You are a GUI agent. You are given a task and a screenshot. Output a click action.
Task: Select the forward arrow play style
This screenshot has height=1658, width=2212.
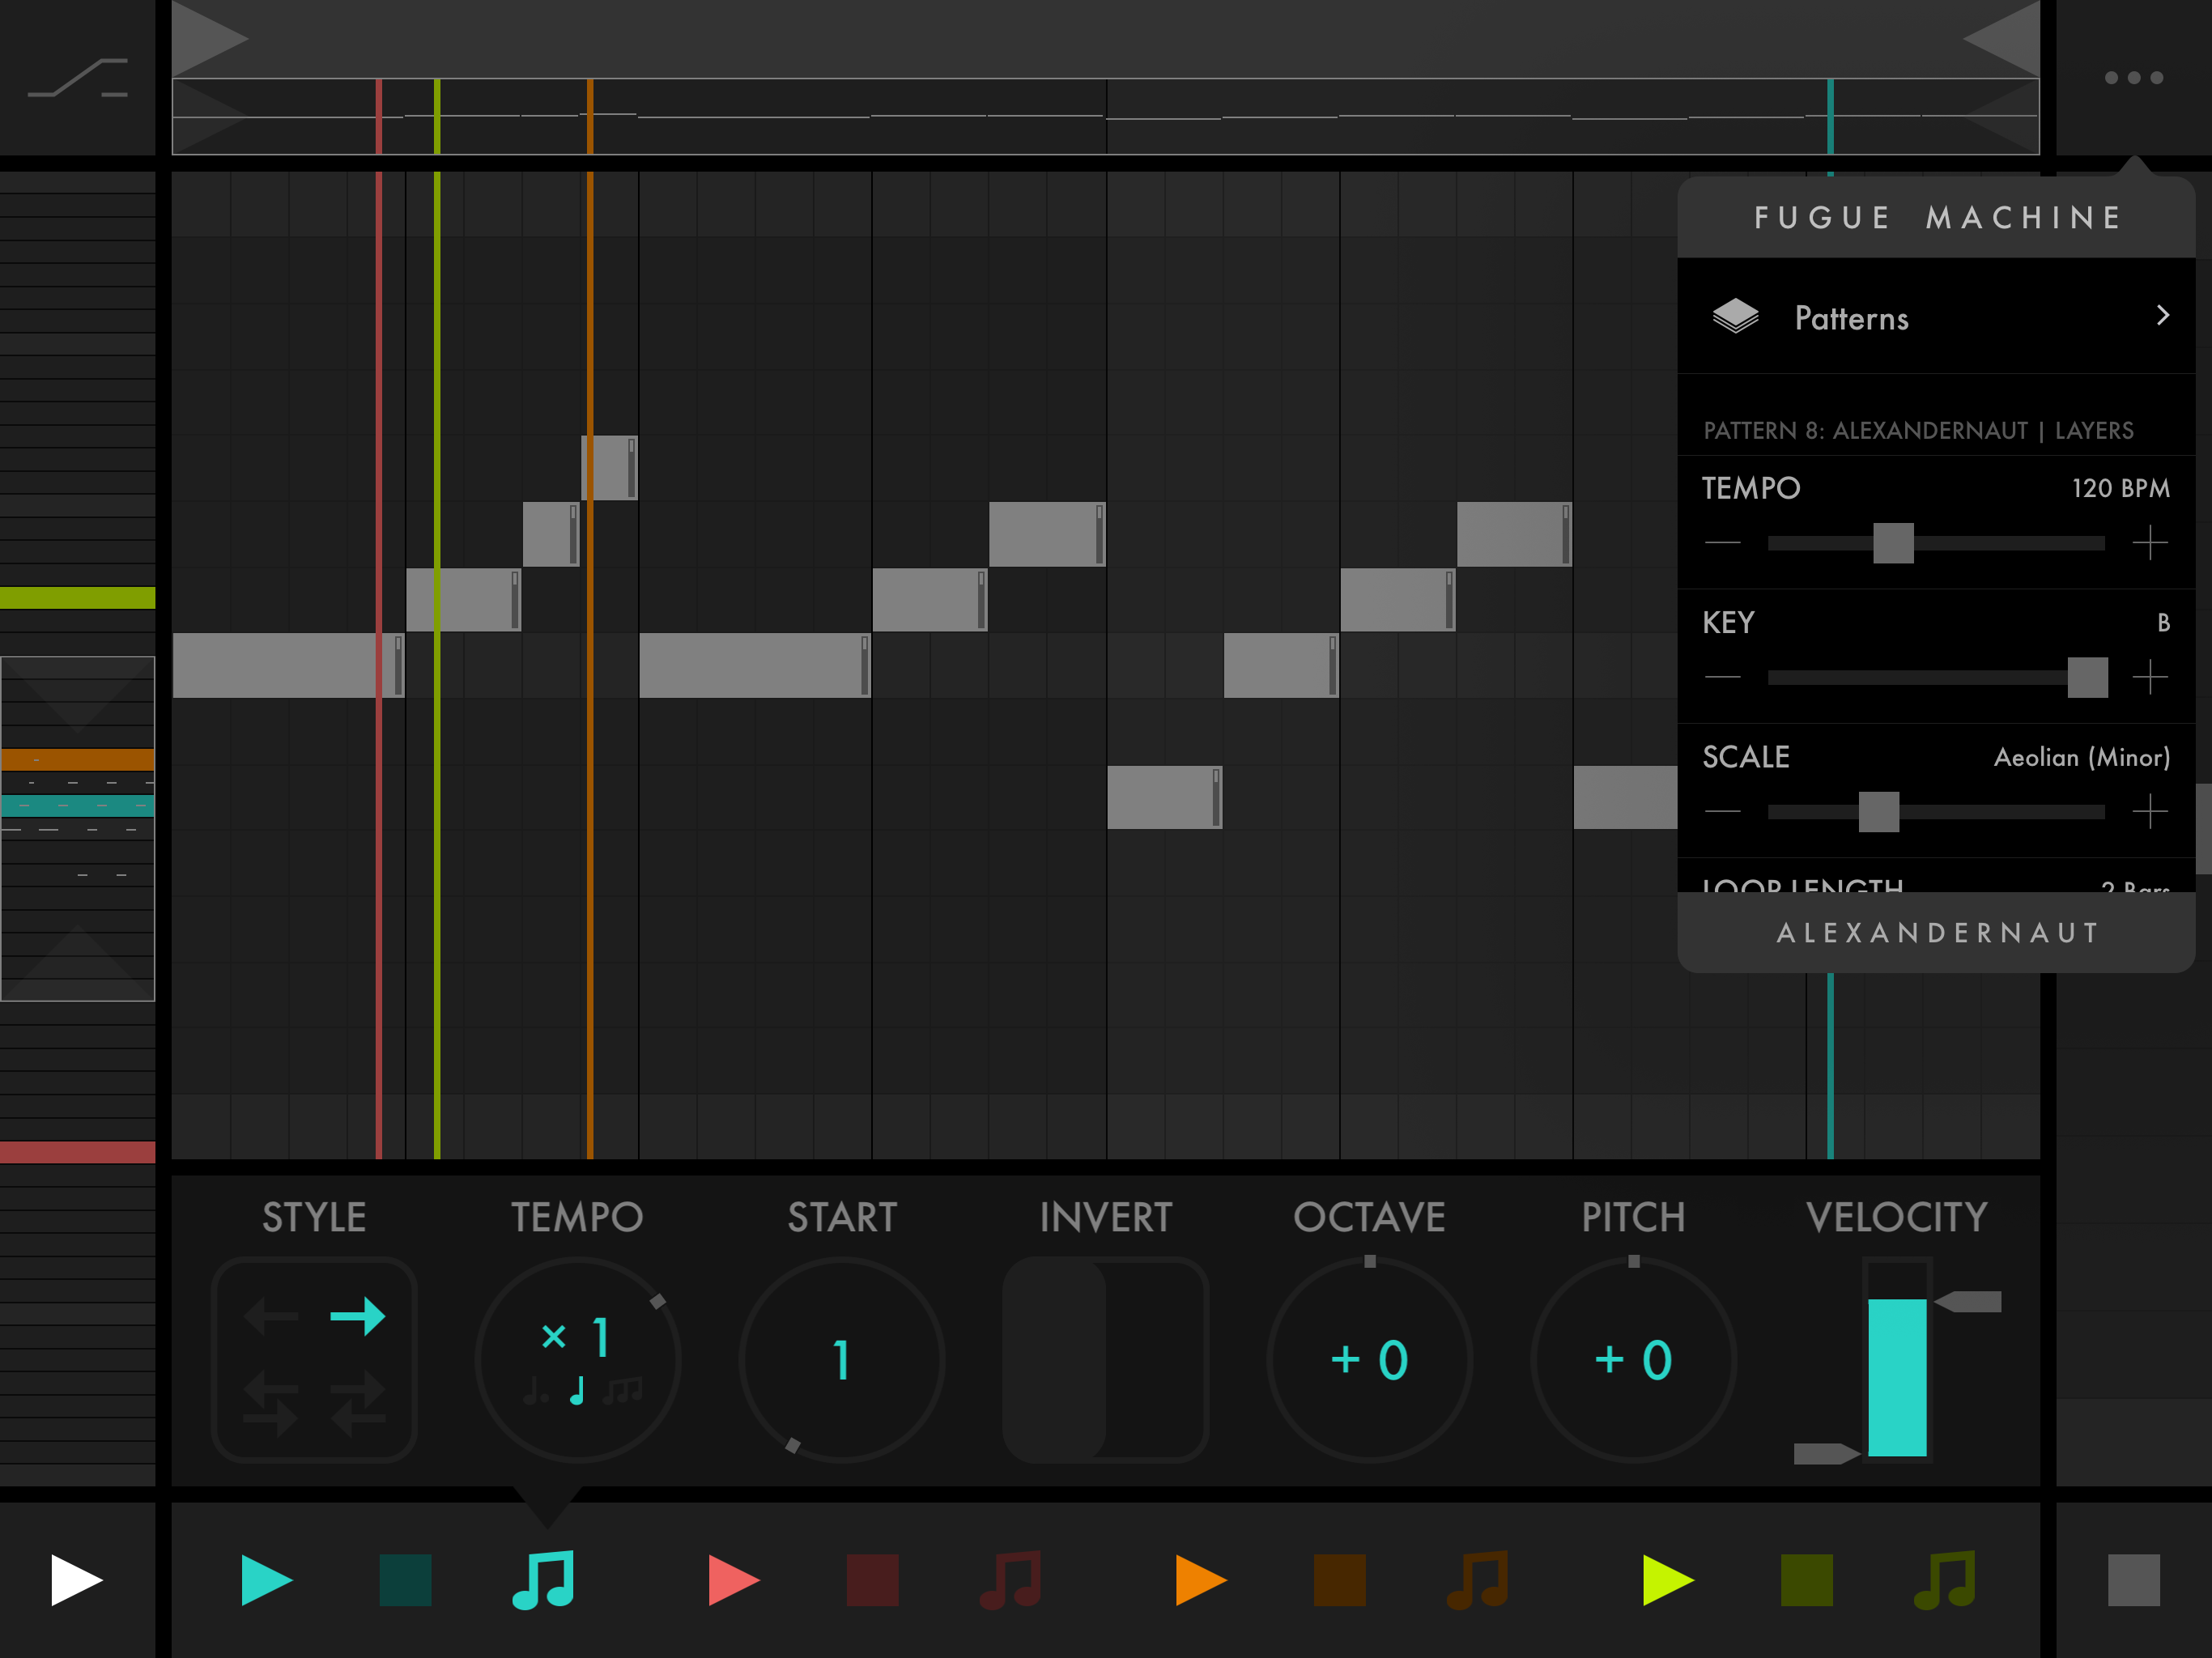[357, 1316]
